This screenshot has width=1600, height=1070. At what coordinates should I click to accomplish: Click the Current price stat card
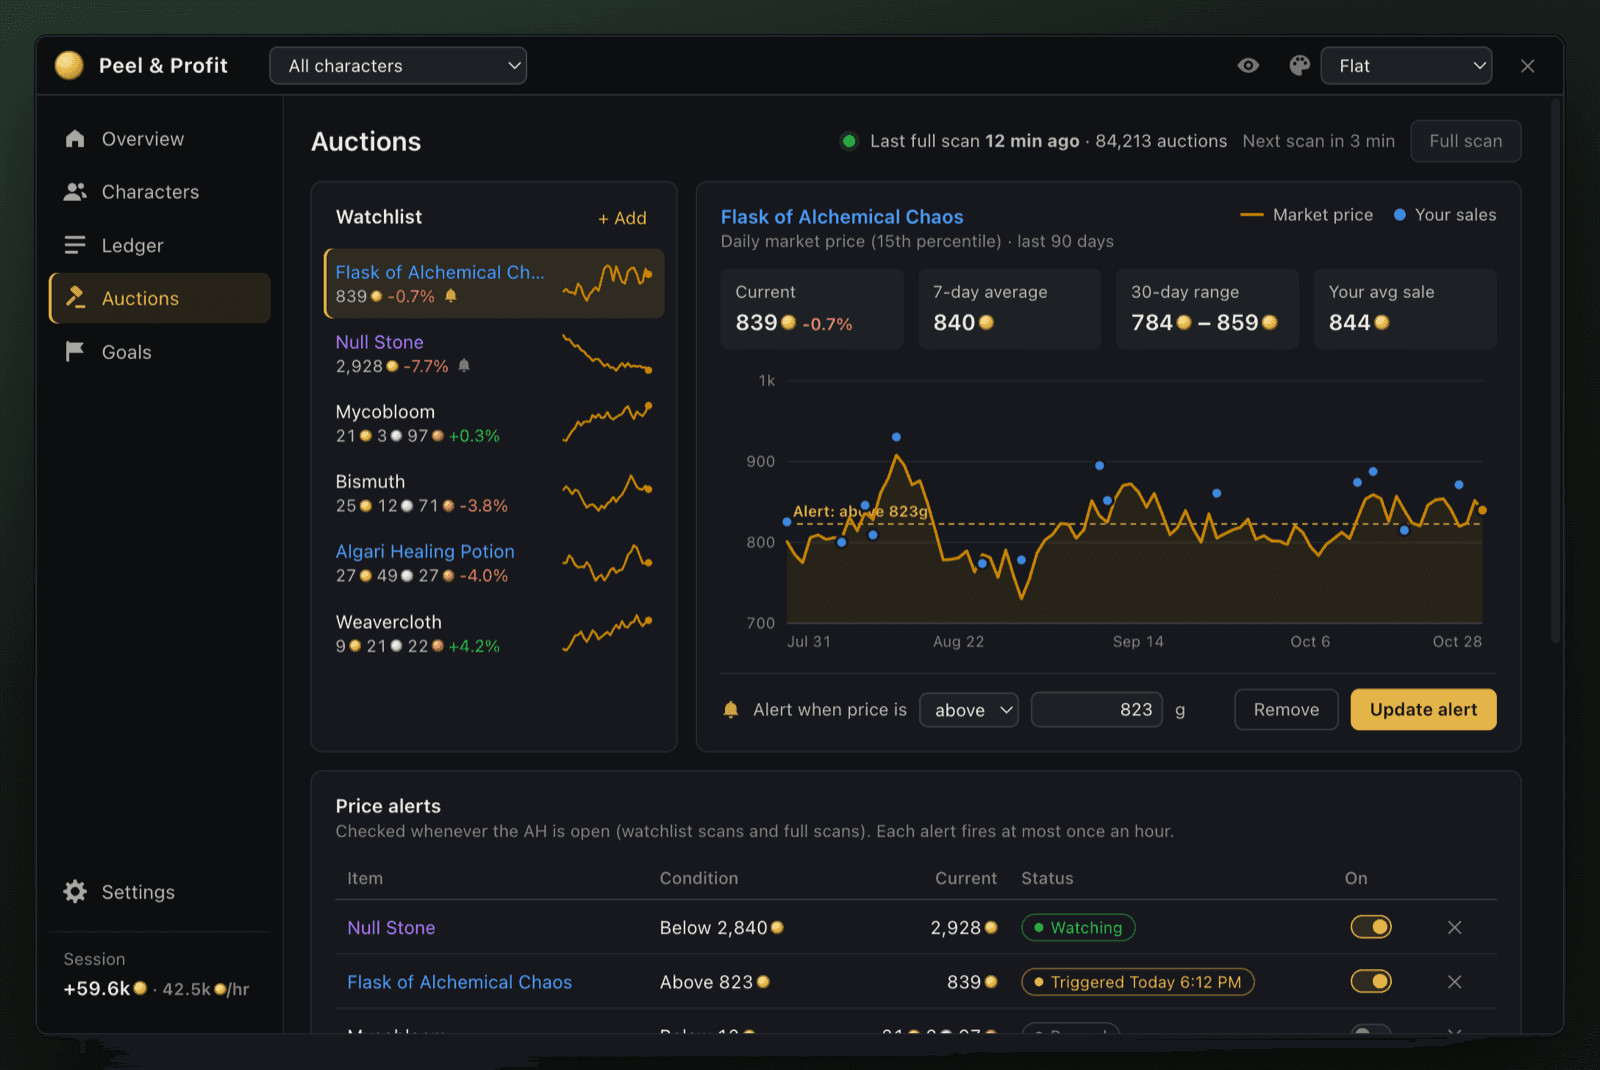[x=812, y=308]
